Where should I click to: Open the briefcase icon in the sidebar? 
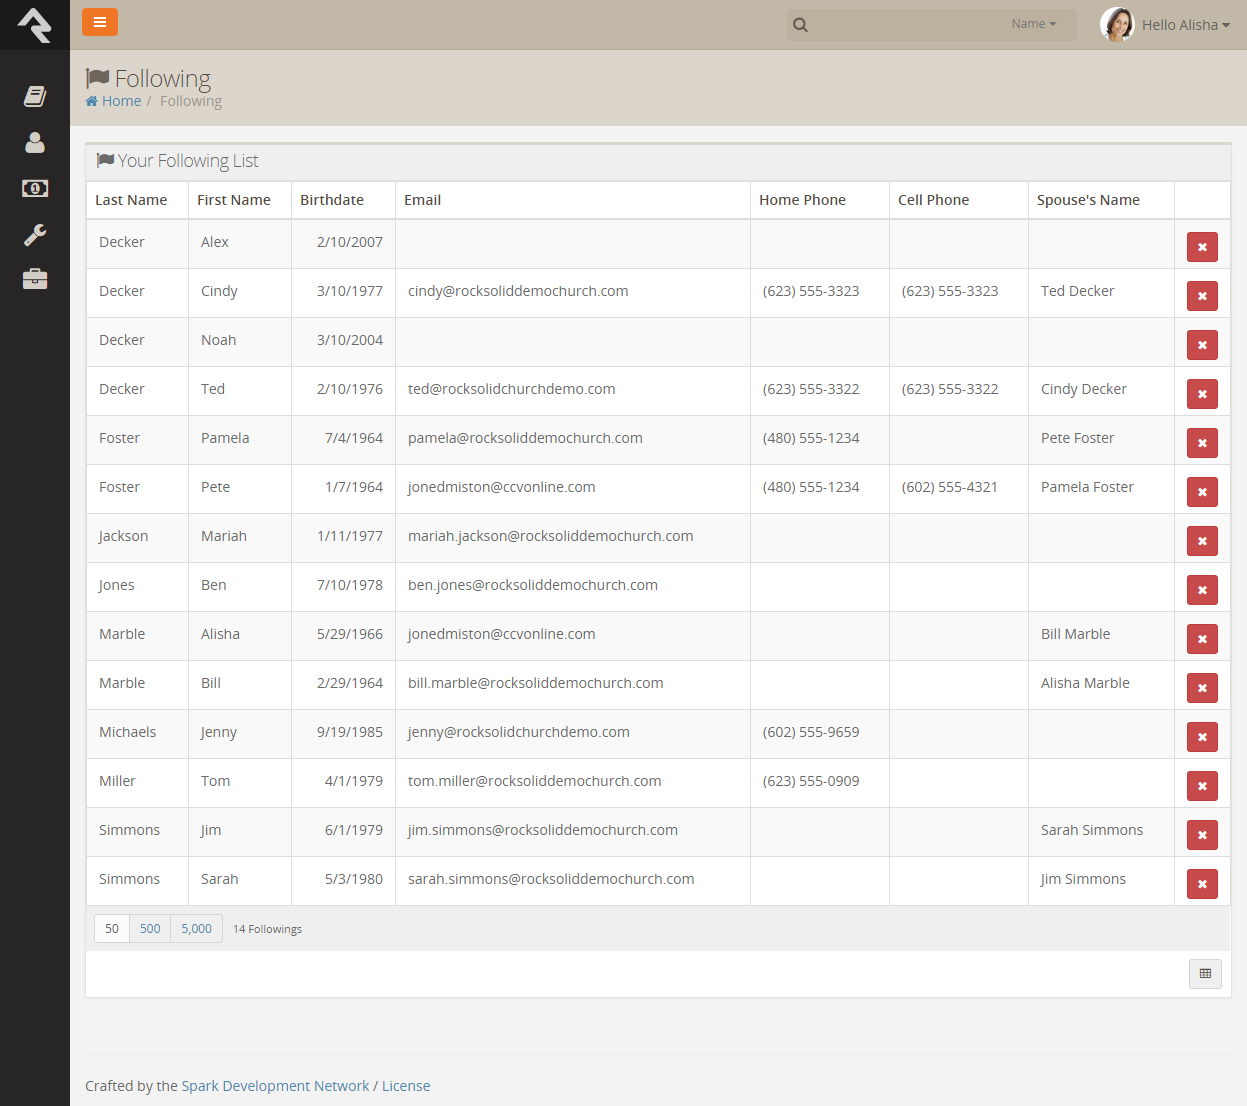point(35,279)
